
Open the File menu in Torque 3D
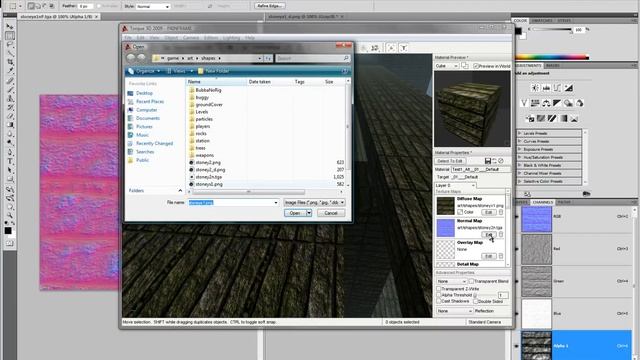(x=128, y=38)
